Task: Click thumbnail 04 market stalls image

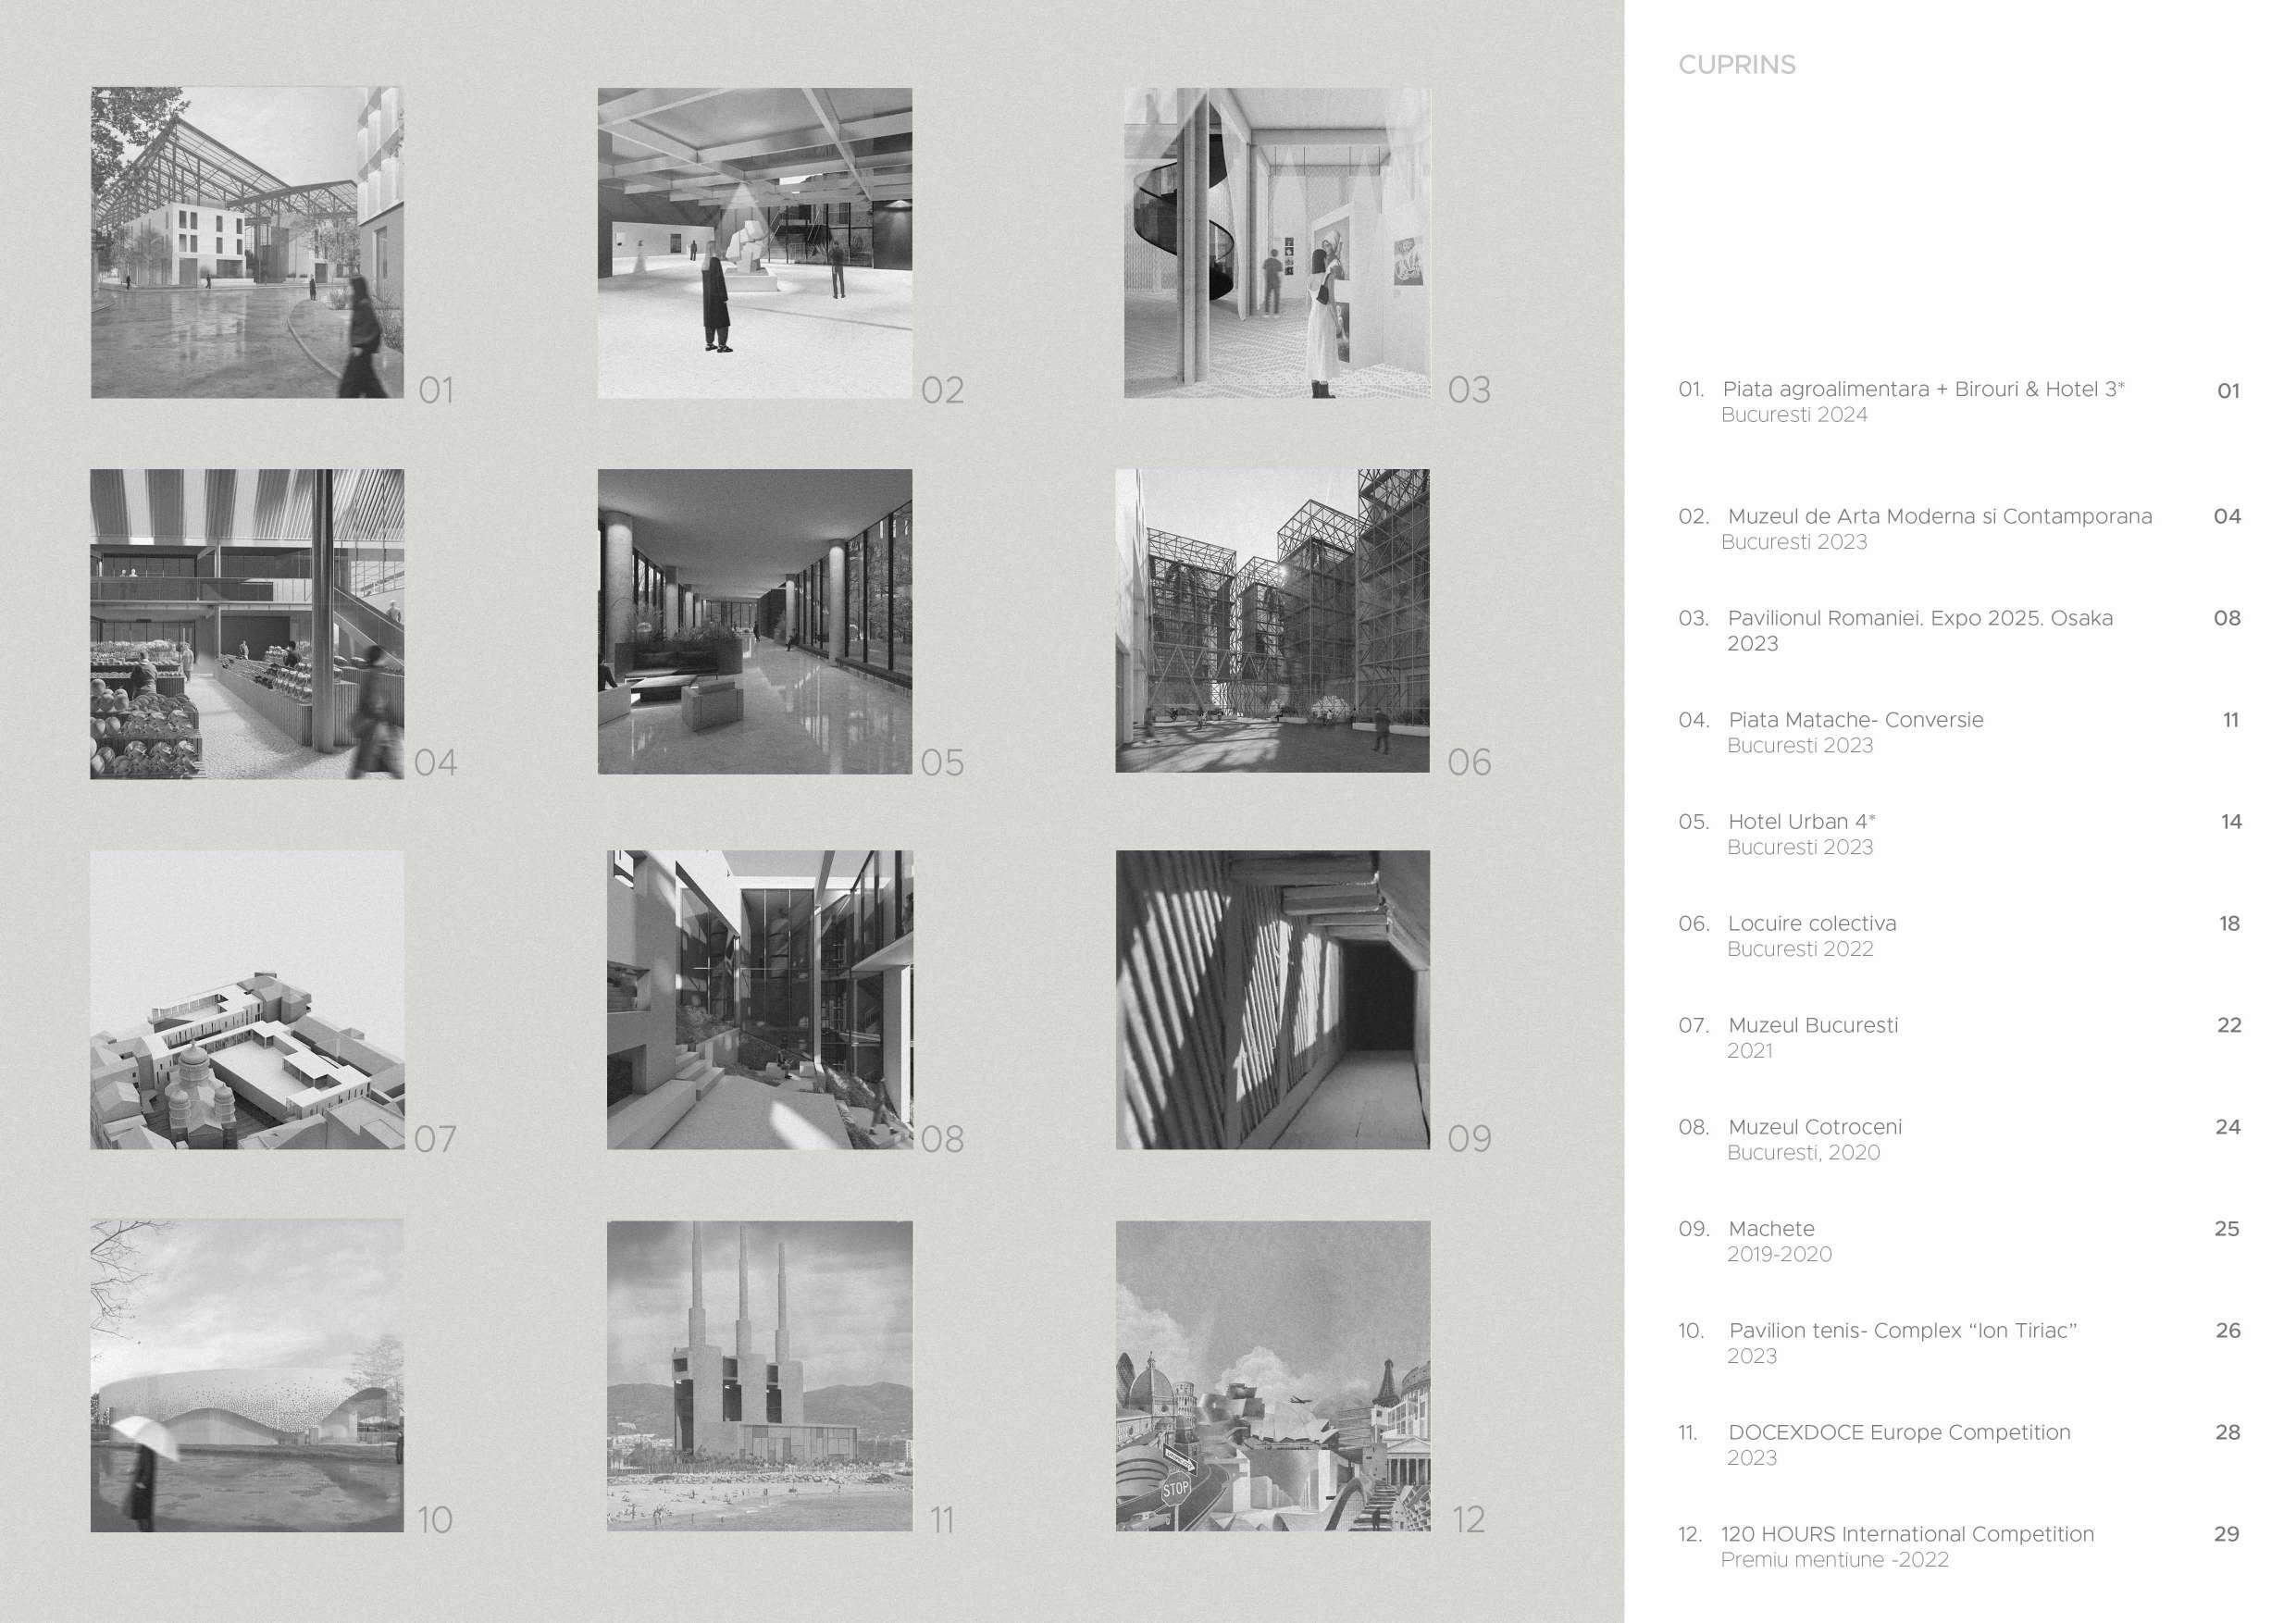Action: 247,624
